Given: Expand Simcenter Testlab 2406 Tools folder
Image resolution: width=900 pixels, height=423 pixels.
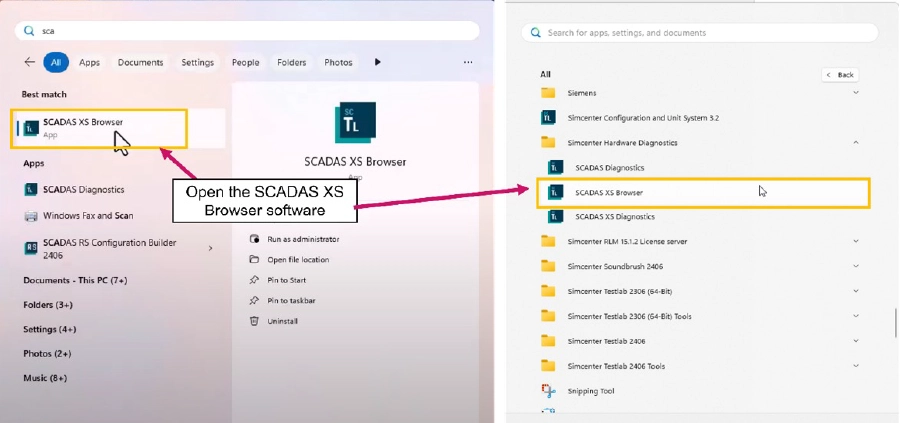Looking at the screenshot, I should click(856, 366).
